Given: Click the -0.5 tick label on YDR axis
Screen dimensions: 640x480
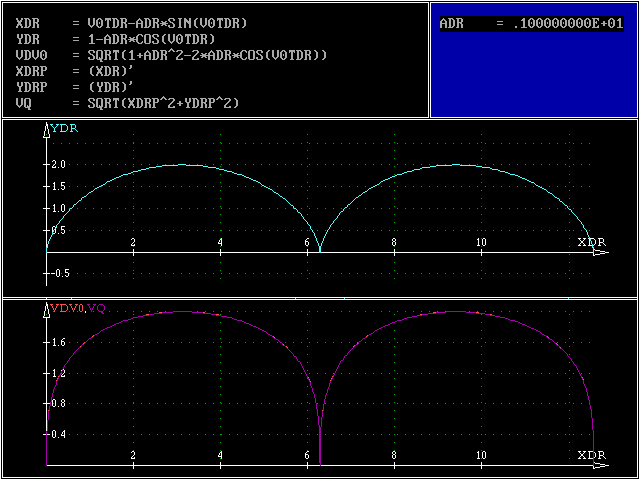Looking at the screenshot, I should pos(61,272).
